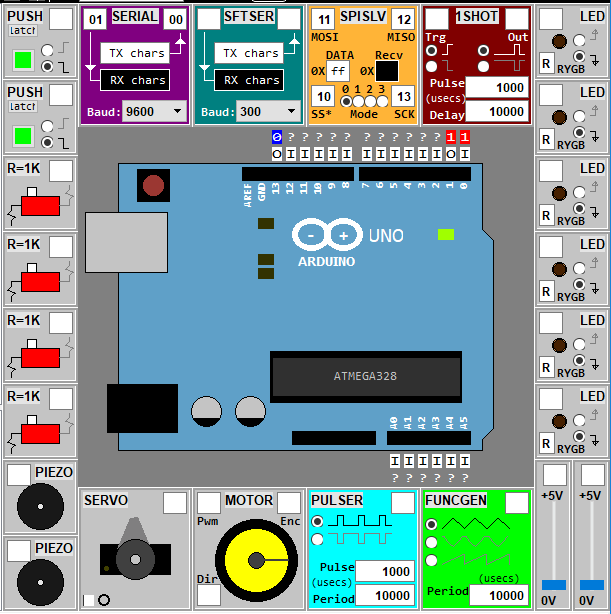611x614 pixels.
Task: Click the FUNCGEN pin box
Action: 517,503
